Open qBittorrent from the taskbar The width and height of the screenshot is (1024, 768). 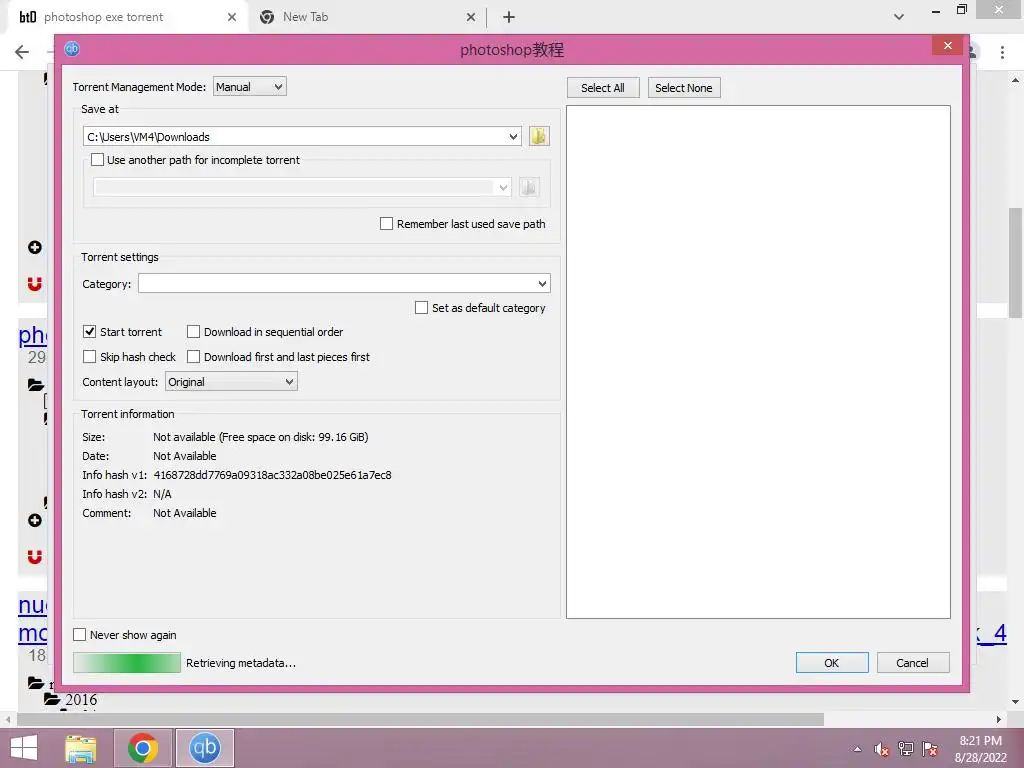coord(205,748)
